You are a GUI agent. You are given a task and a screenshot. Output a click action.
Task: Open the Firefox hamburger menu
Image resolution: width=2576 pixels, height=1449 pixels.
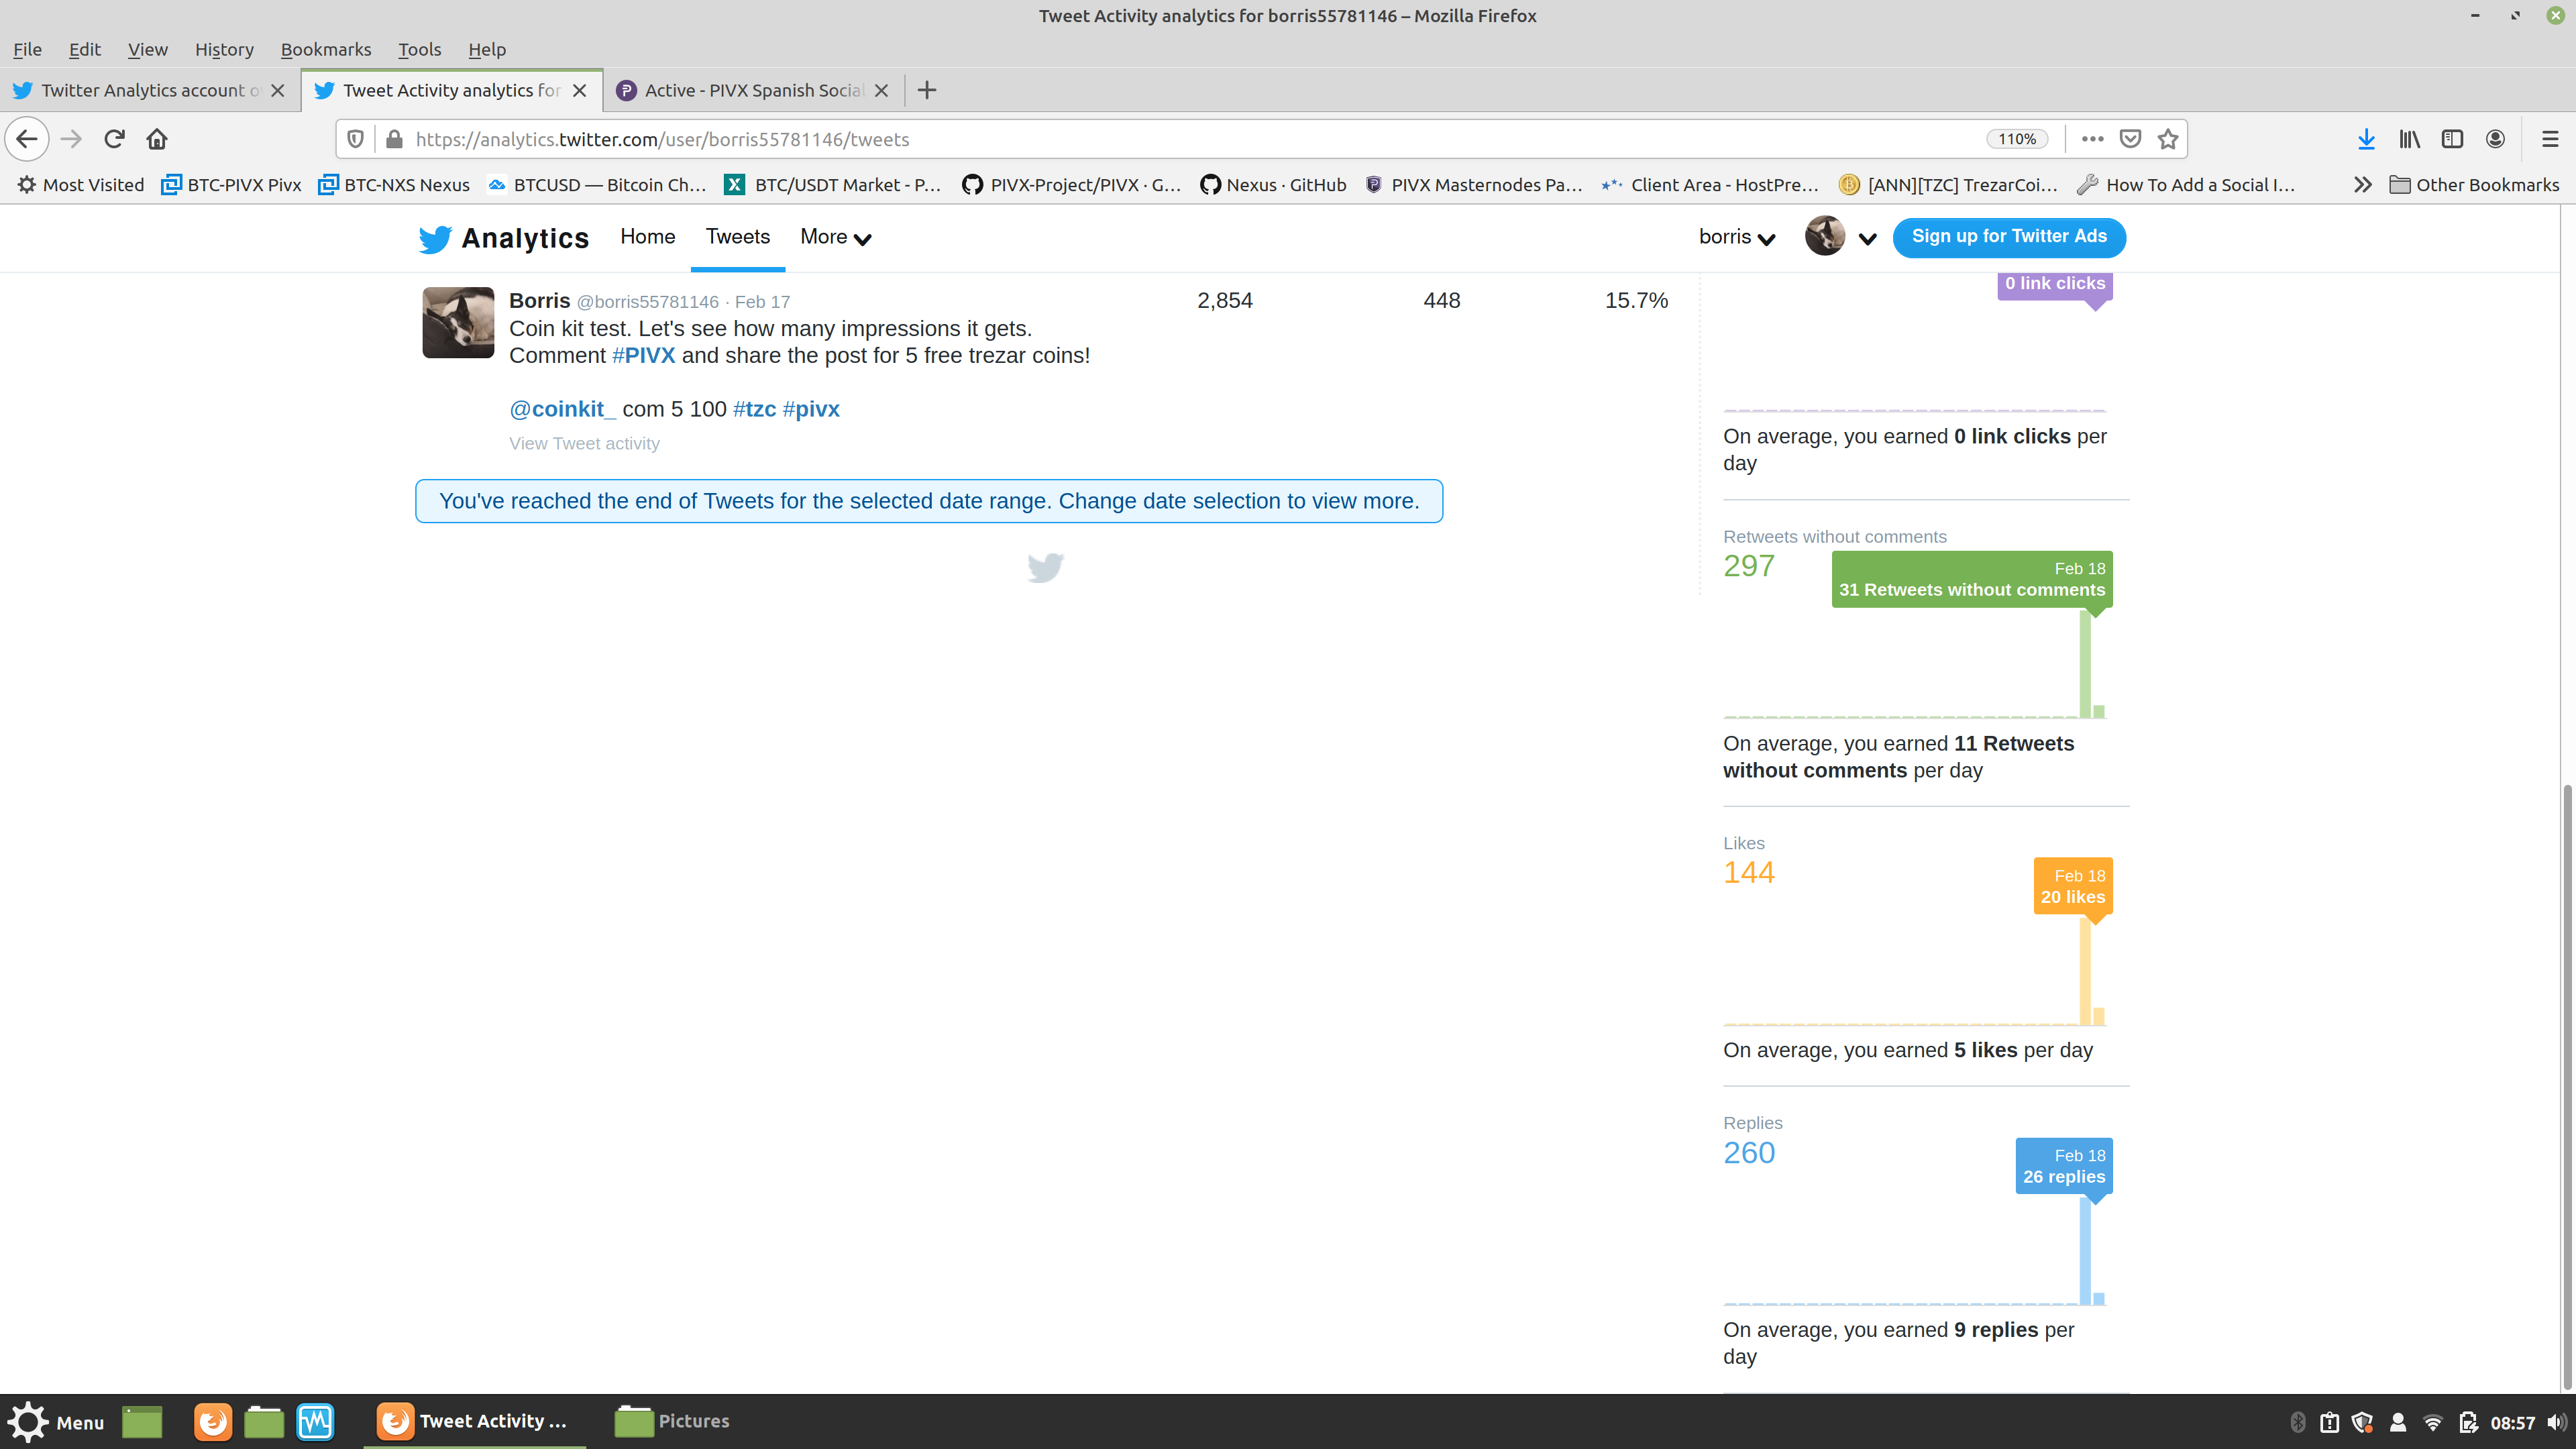2549,139
